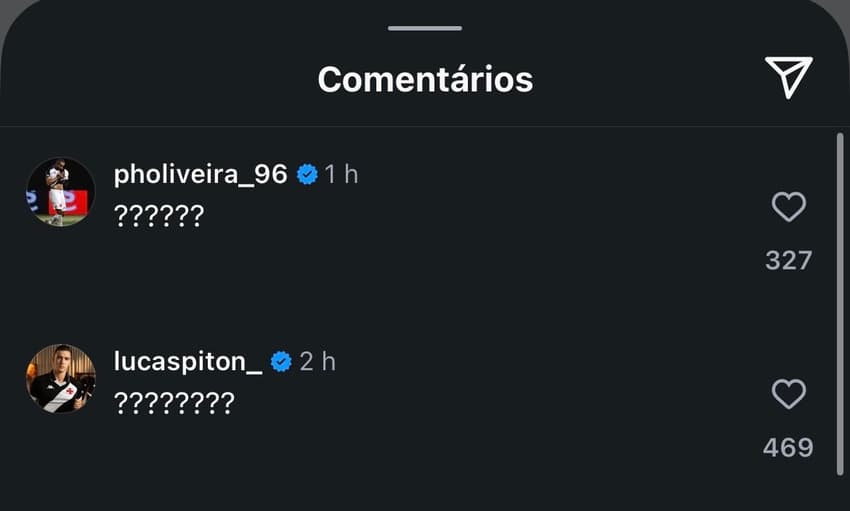850x511 pixels.
Task: Click the comments list scrollbar
Action: pos(838,300)
